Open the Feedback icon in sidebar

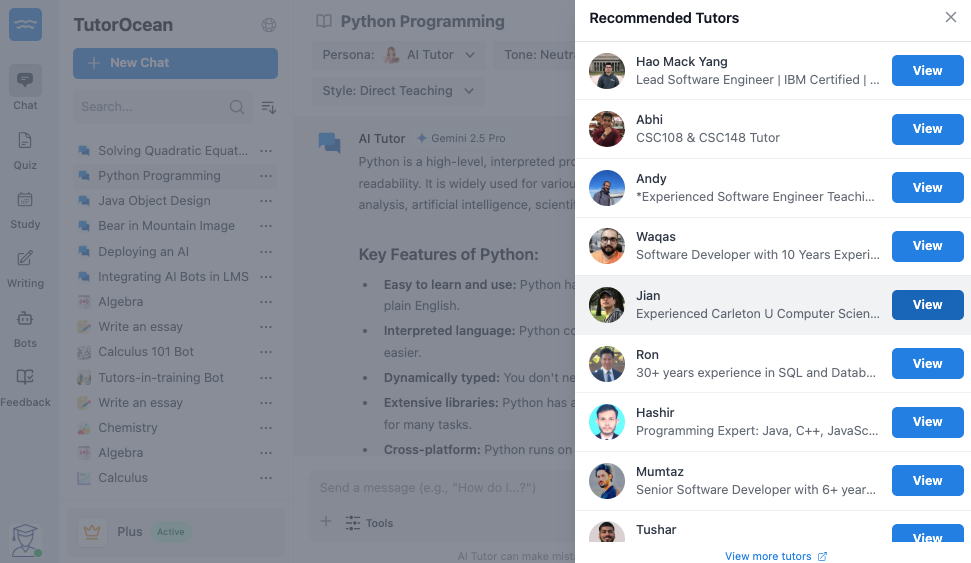pyautogui.click(x=25, y=385)
